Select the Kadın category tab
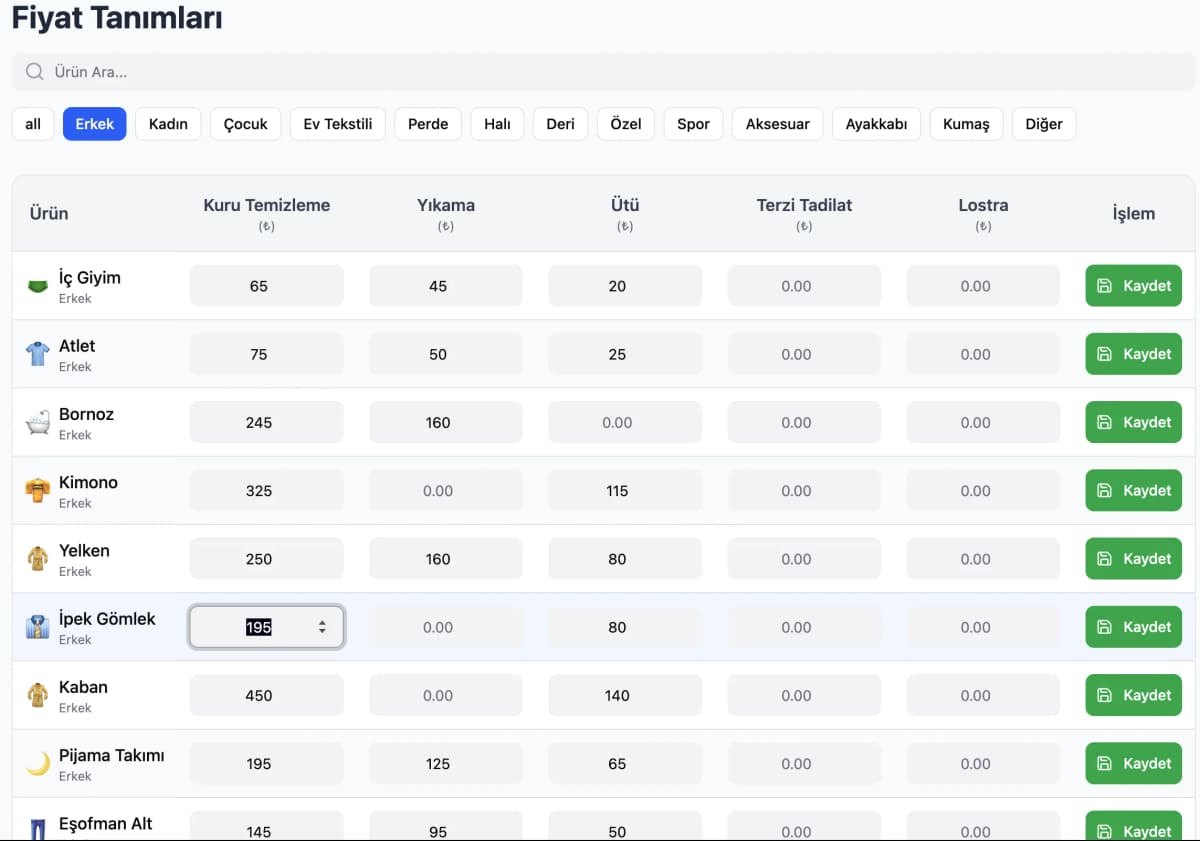 168,124
